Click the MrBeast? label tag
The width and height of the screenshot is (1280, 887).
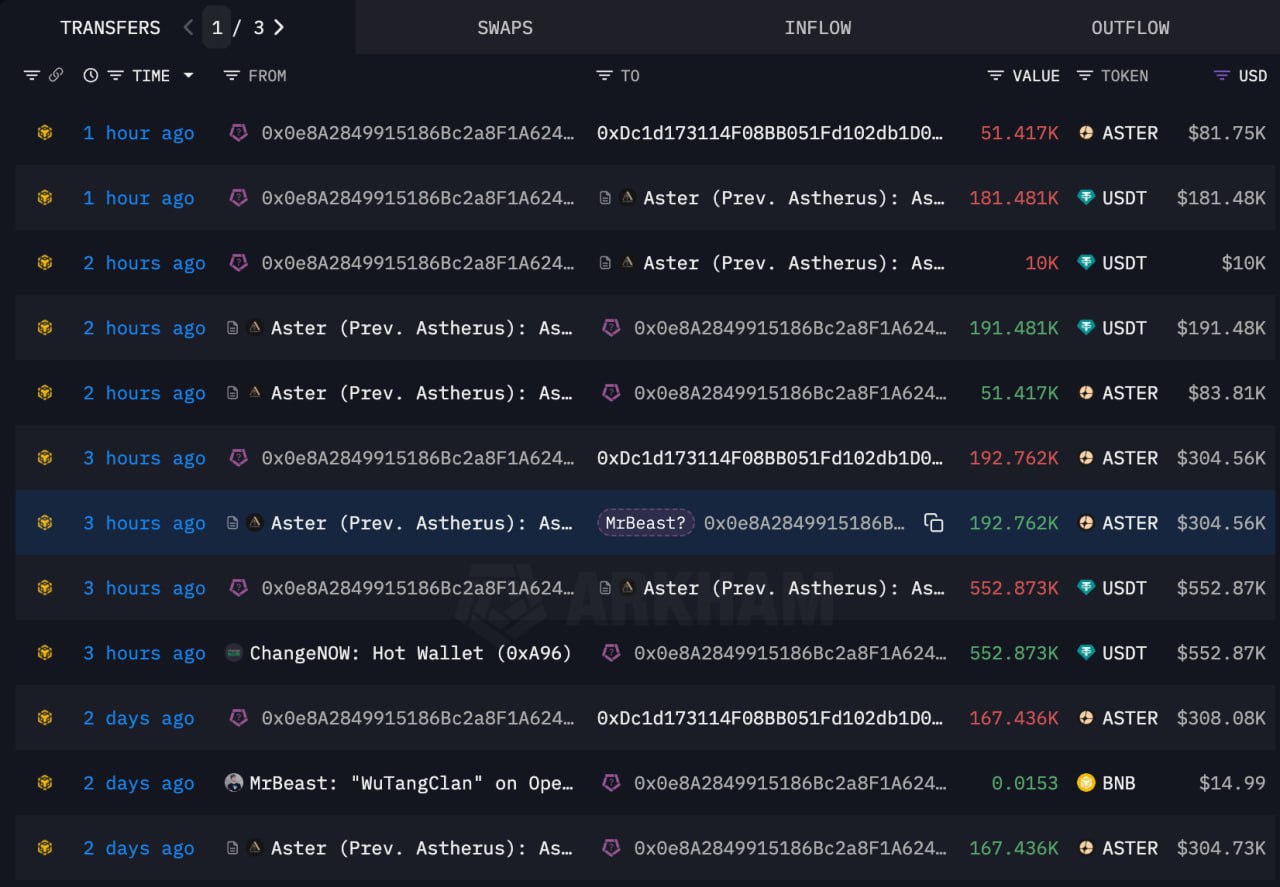tap(646, 523)
